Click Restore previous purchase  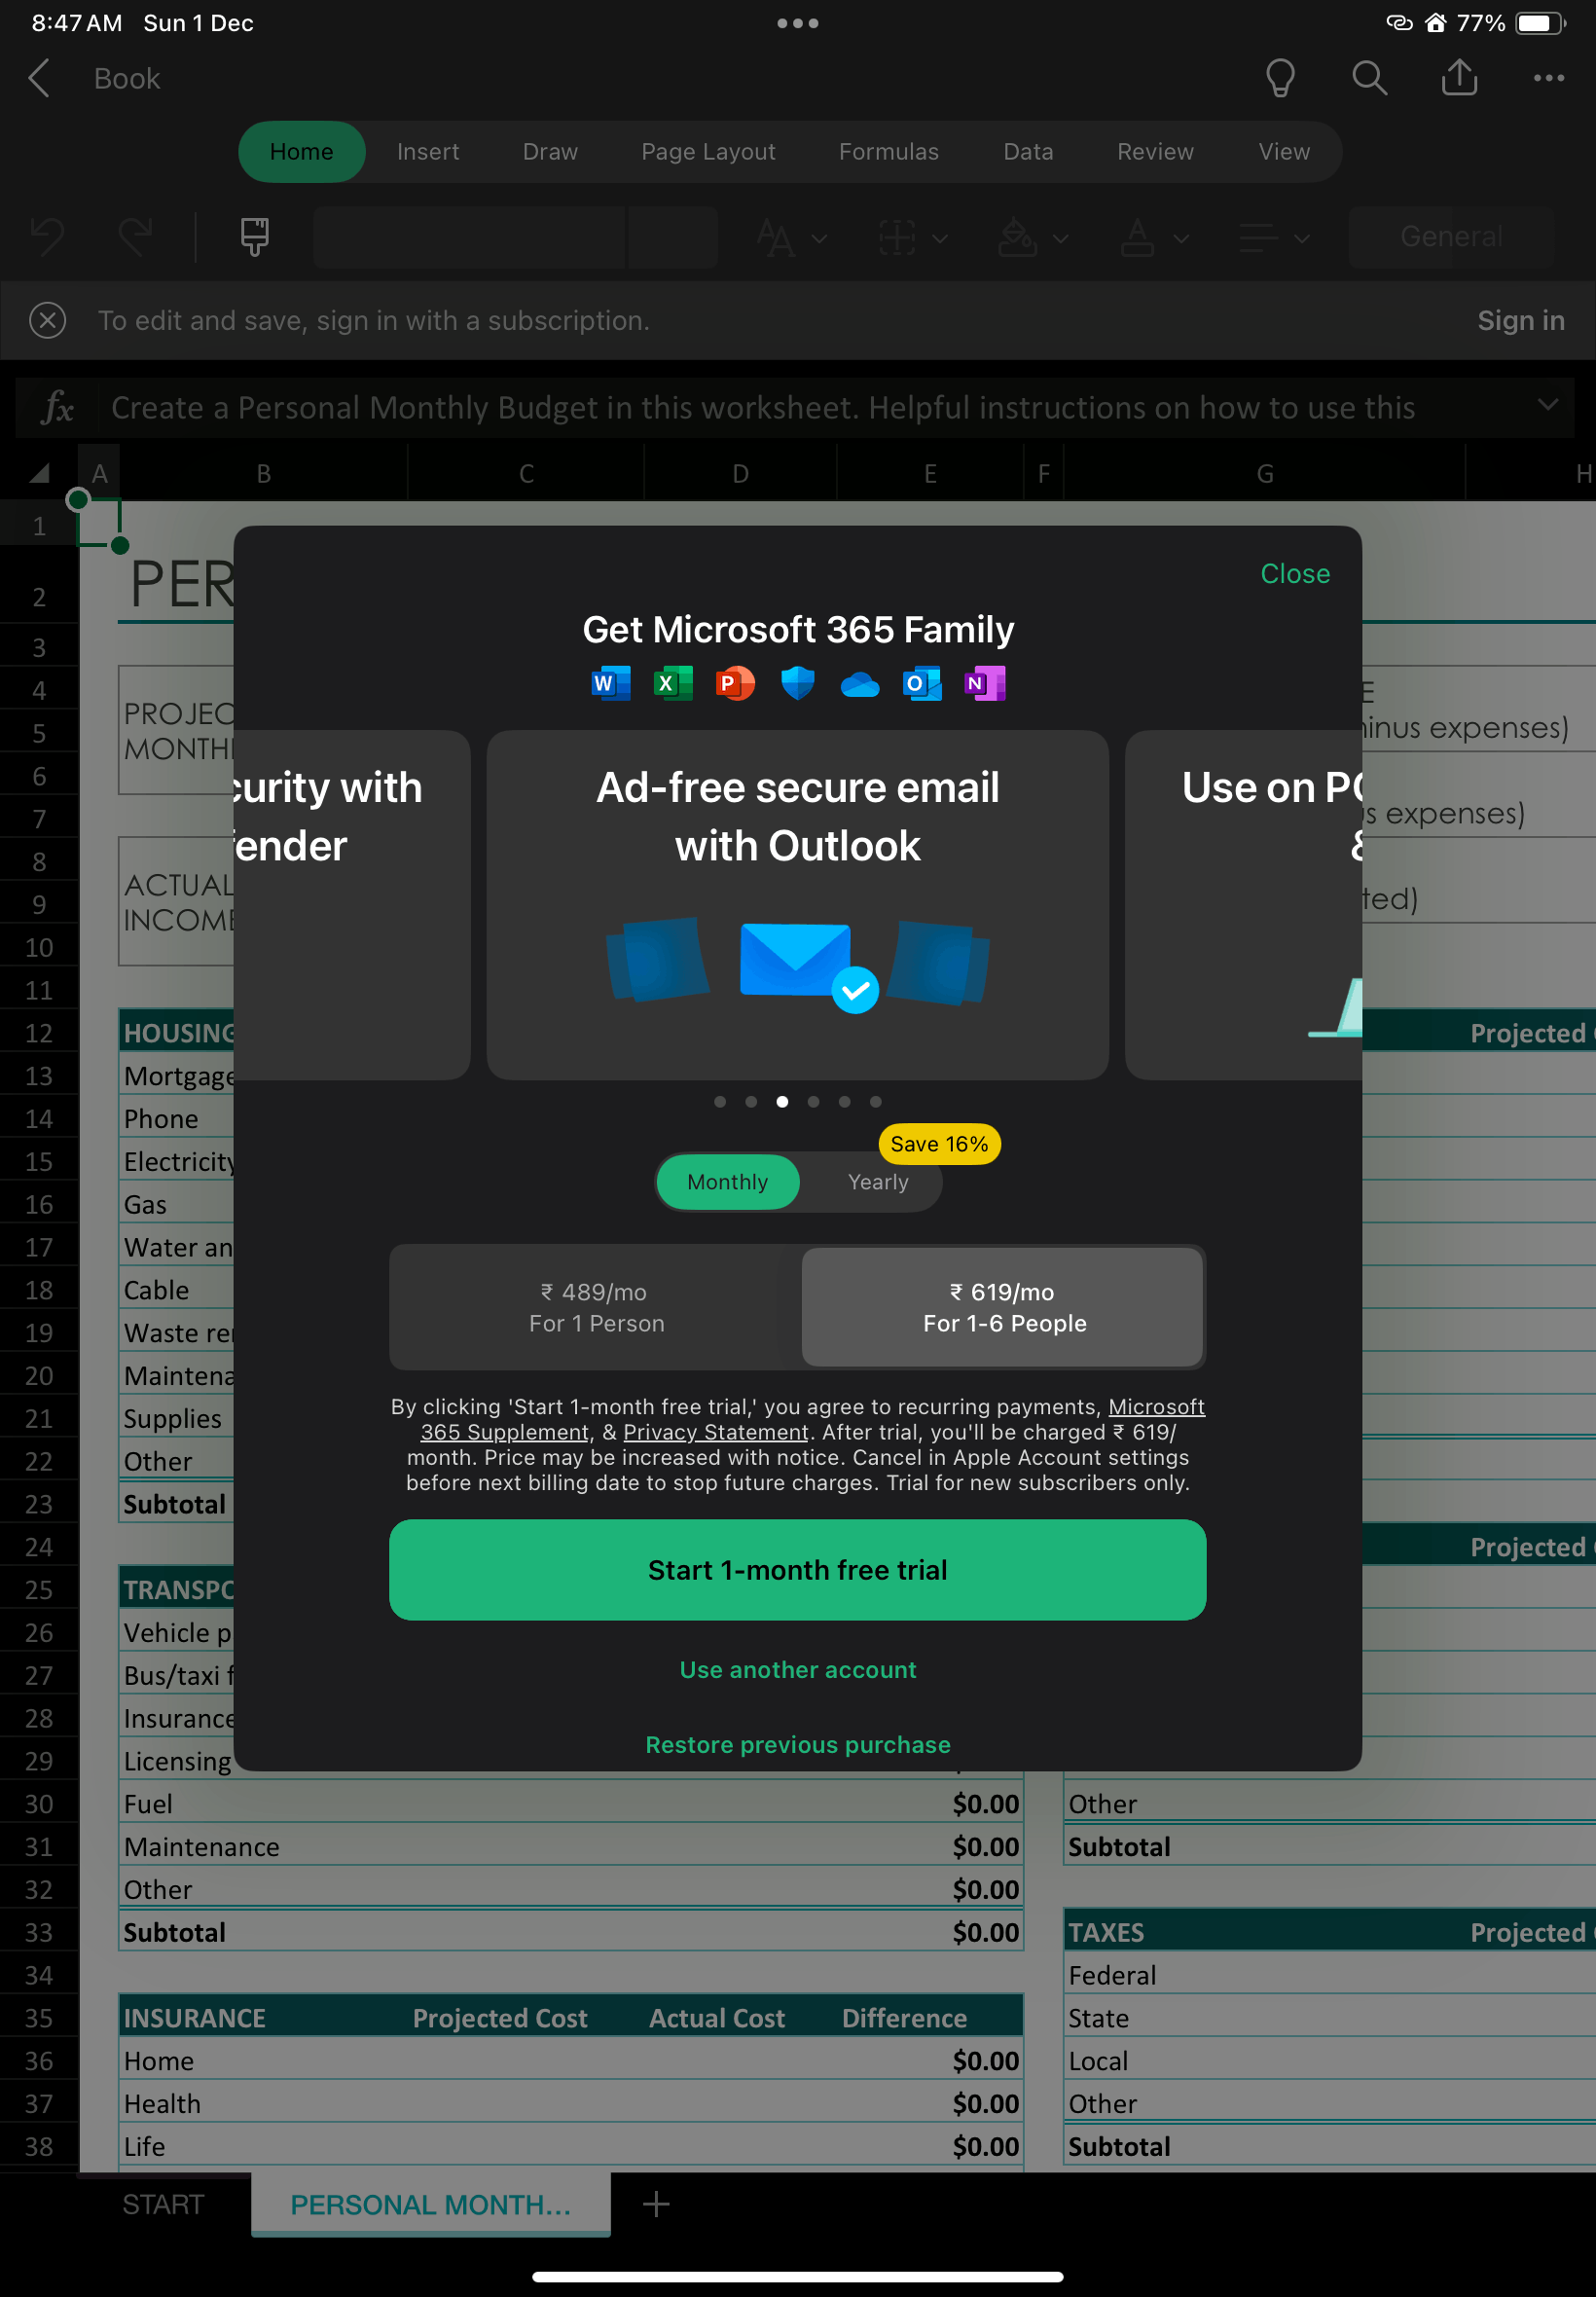pyautogui.click(x=797, y=1744)
